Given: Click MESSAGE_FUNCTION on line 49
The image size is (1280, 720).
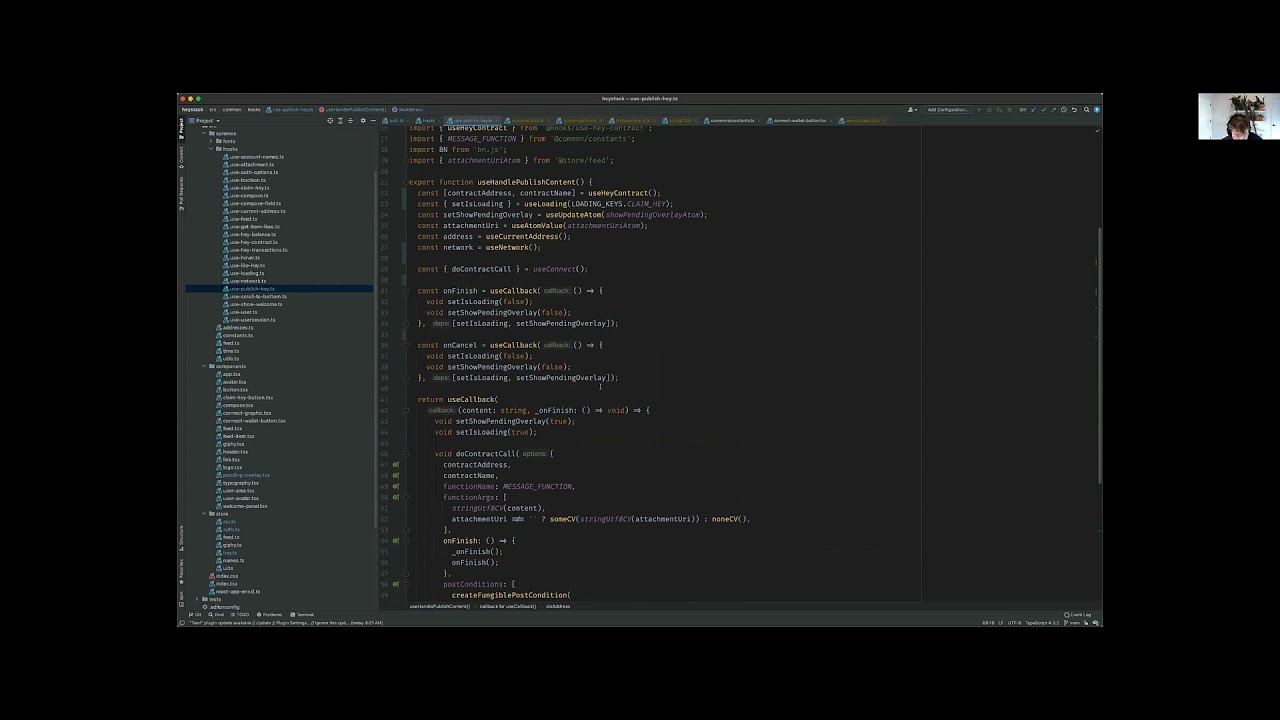Looking at the screenshot, I should tap(538, 487).
